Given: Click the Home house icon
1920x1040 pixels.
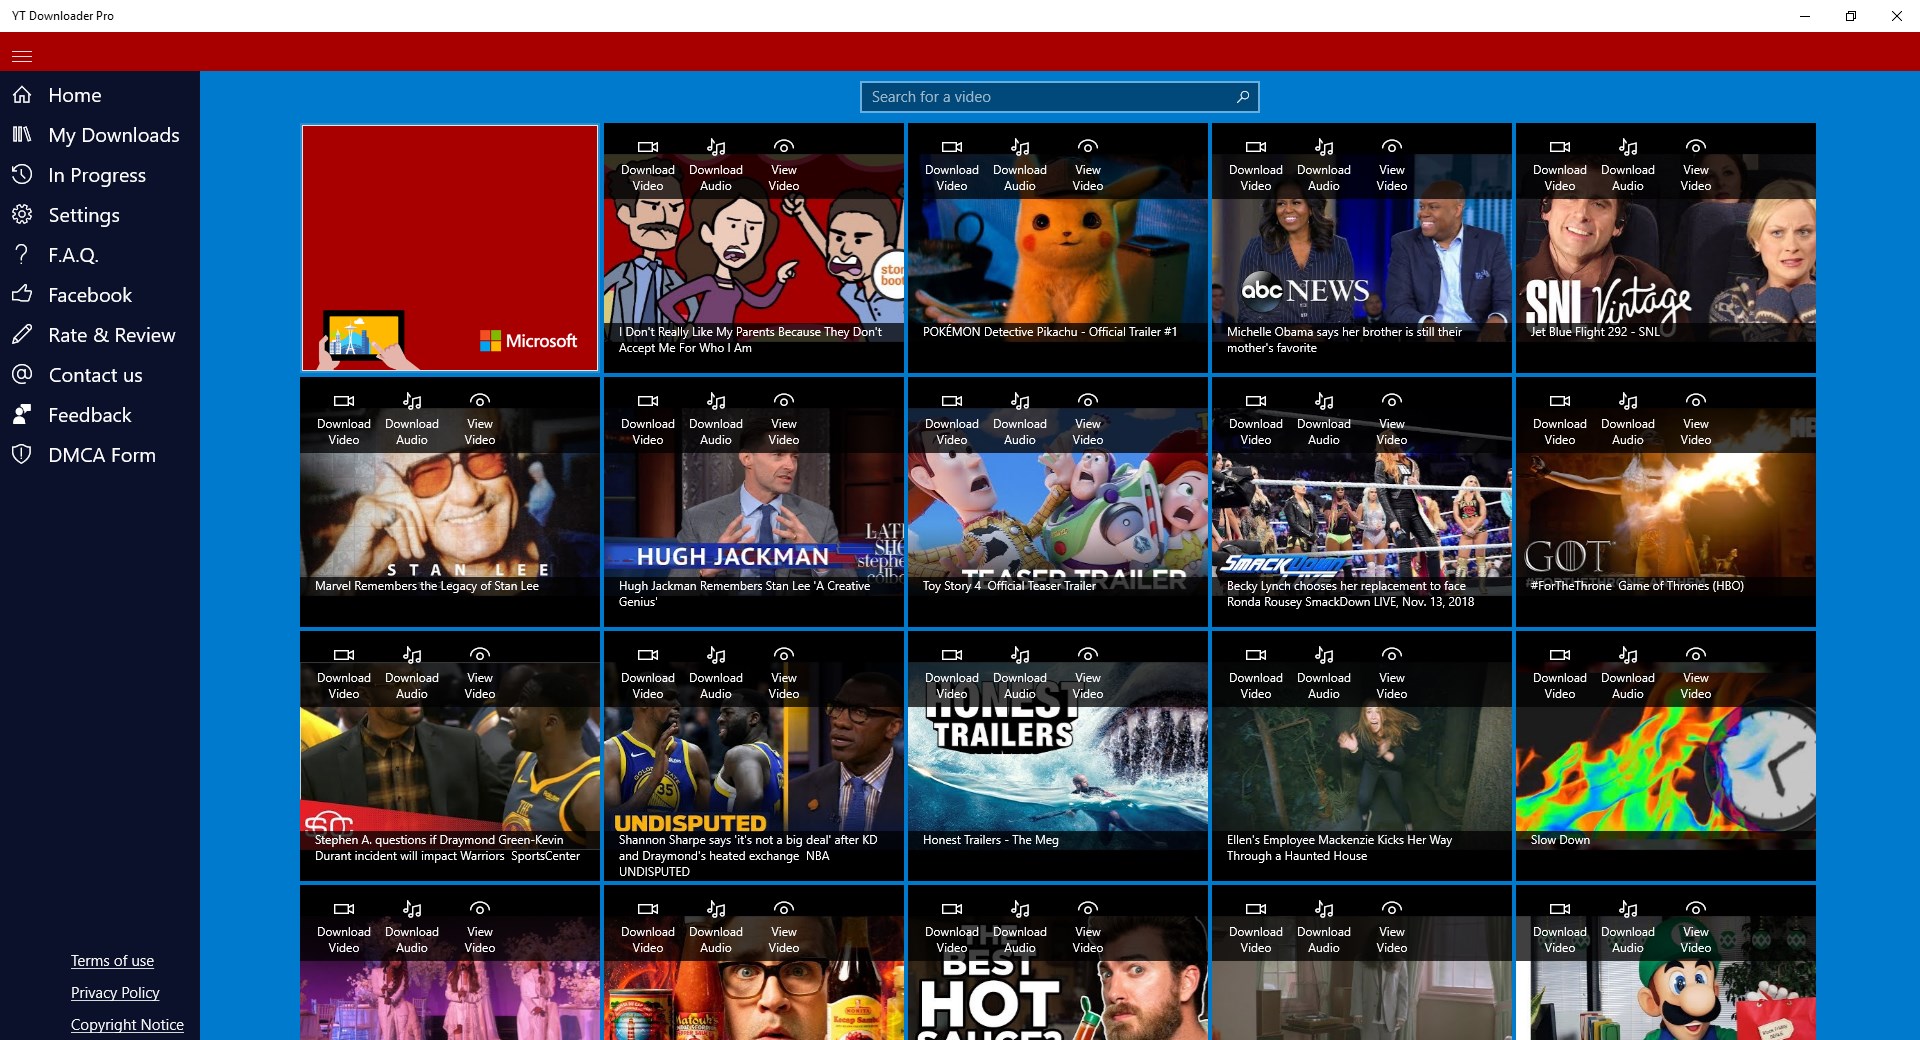Looking at the screenshot, I should (x=22, y=95).
